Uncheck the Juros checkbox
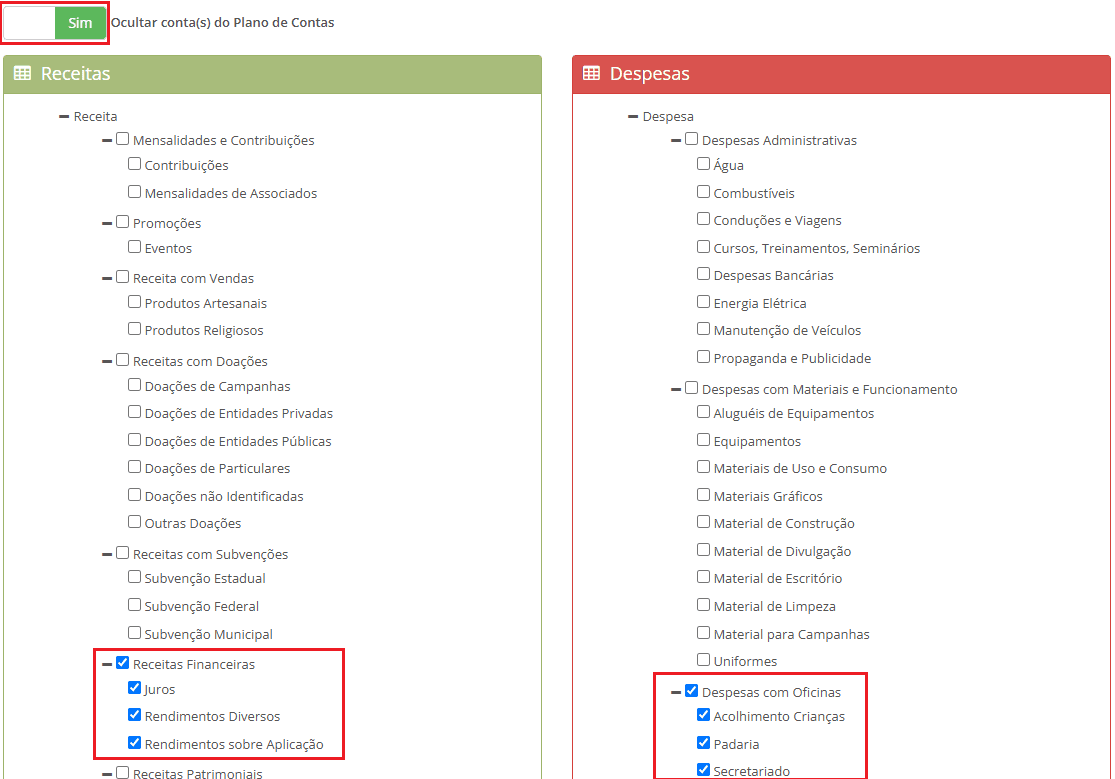 tap(134, 688)
